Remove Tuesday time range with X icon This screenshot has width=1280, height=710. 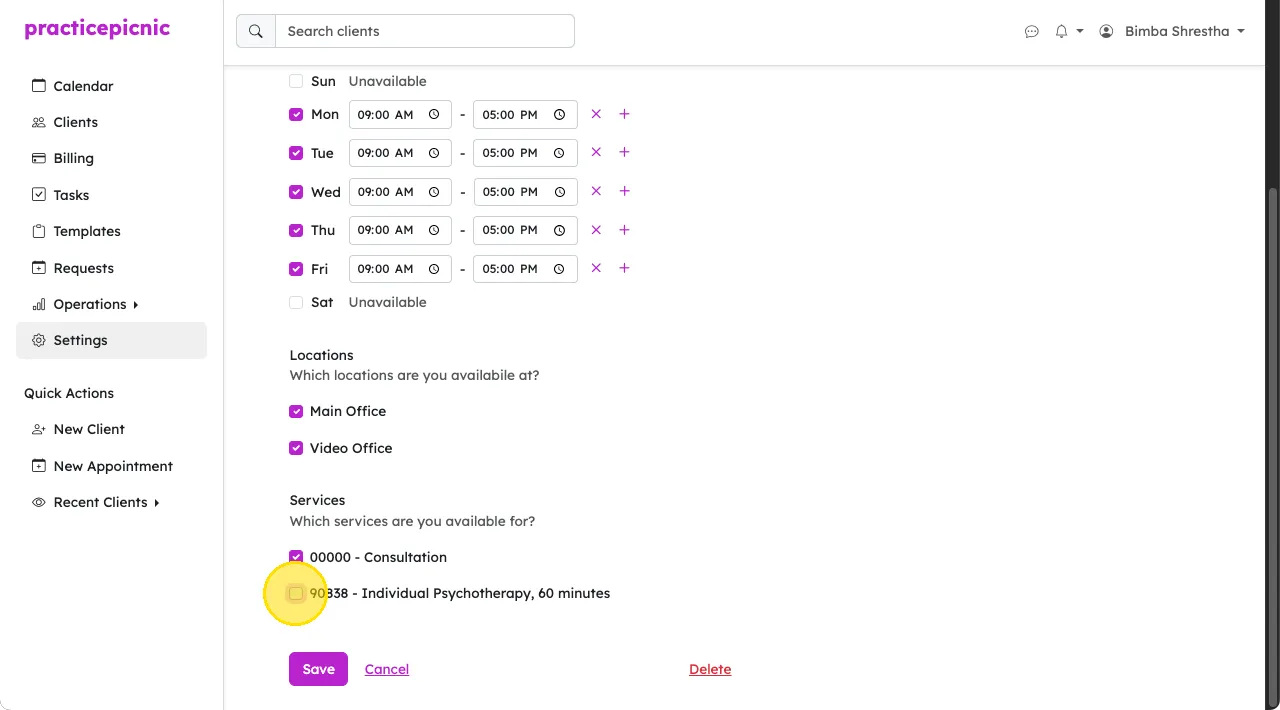point(596,152)
